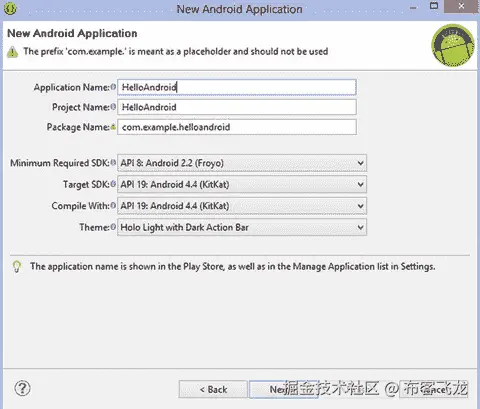This screenshot has width=480, height=409.
Task: Click the 'Application Name:' label
Action: (72, 87)
